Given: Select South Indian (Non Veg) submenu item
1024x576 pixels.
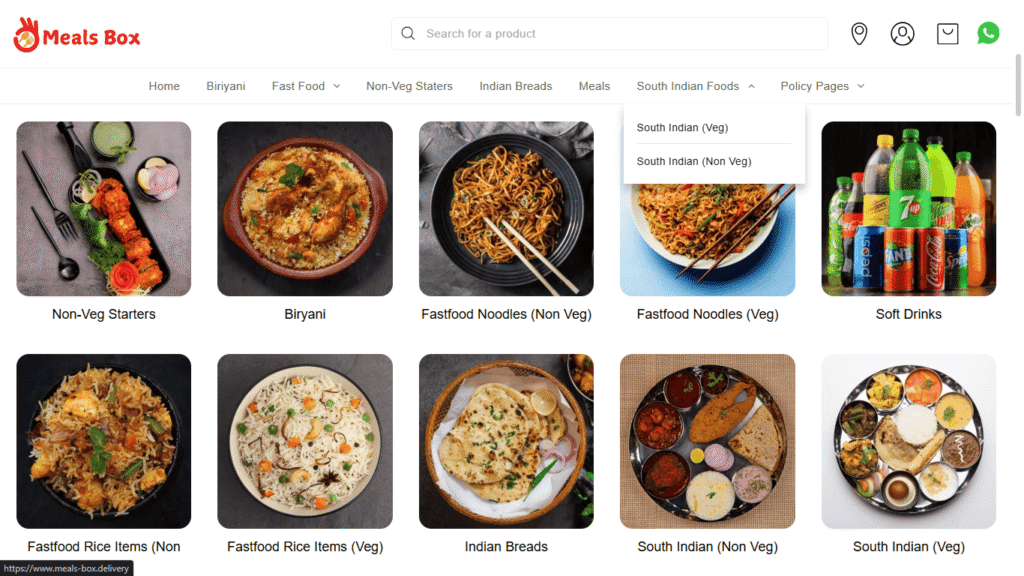Looking at the screenshot, I should (694, 161).
